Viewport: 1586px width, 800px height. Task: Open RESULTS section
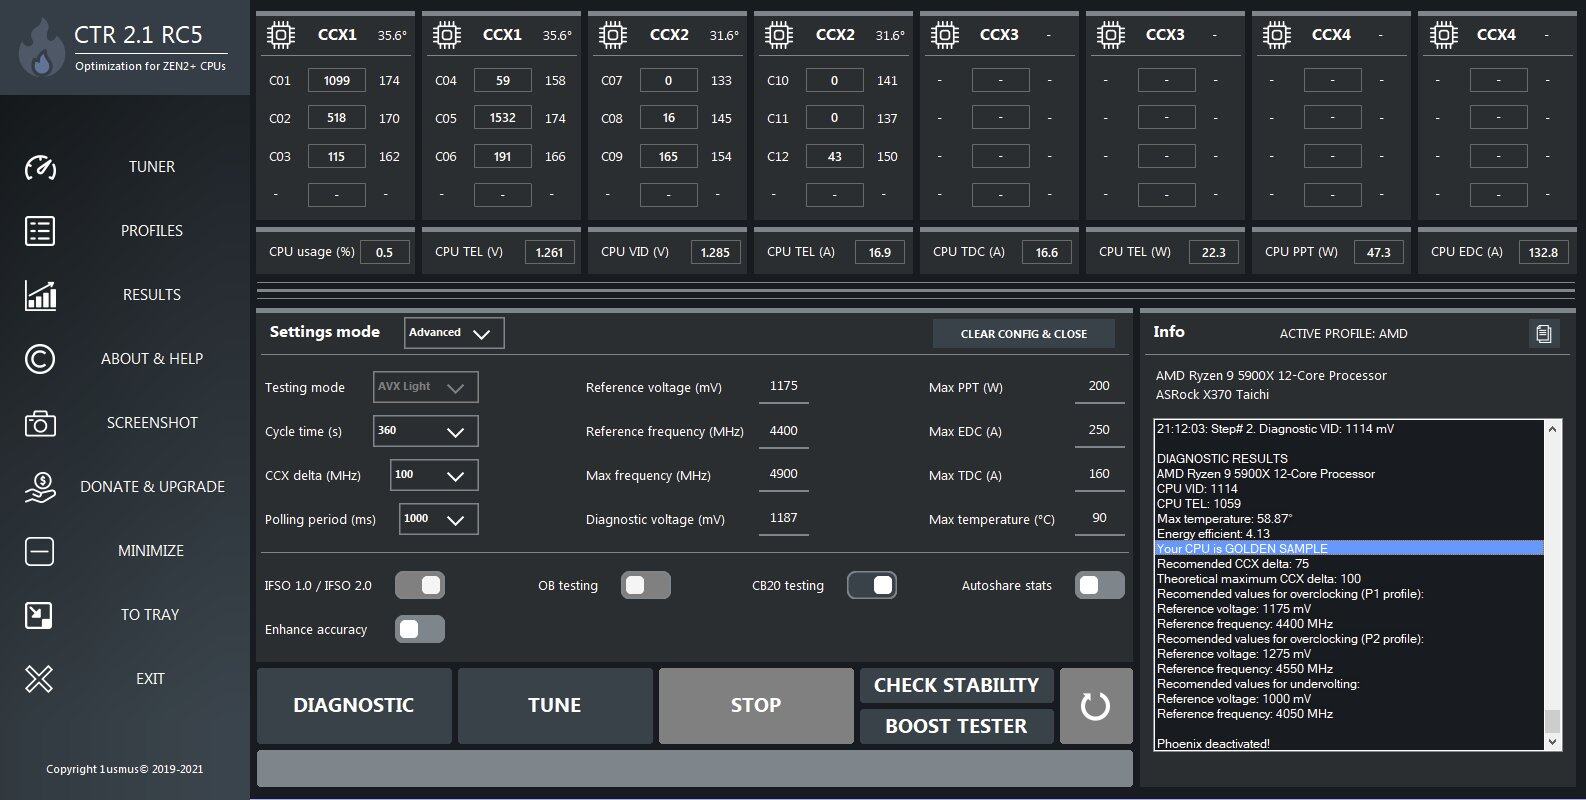click(x=152, y=295)
